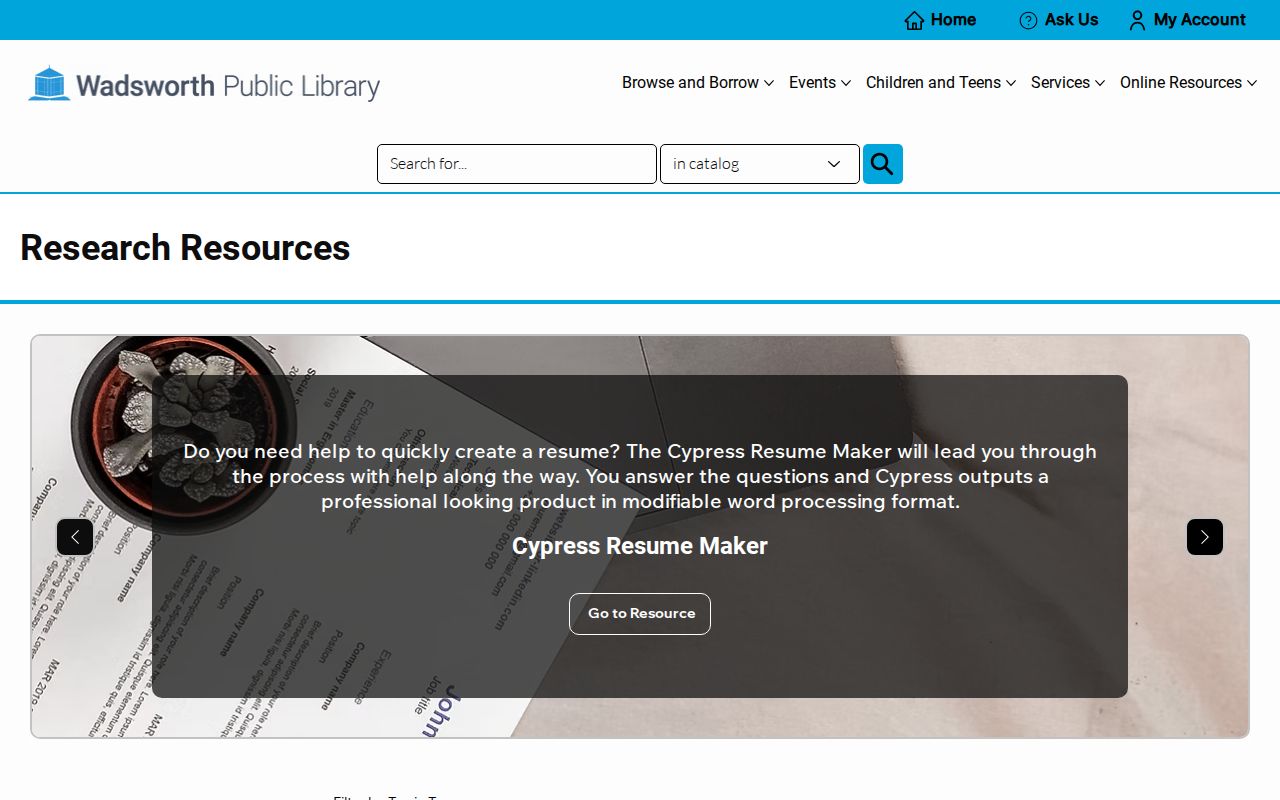The width and height of the screenshot is (1280, 800).
Task: Click the Ask Us question mark icon
Action: coord(1028,20)
